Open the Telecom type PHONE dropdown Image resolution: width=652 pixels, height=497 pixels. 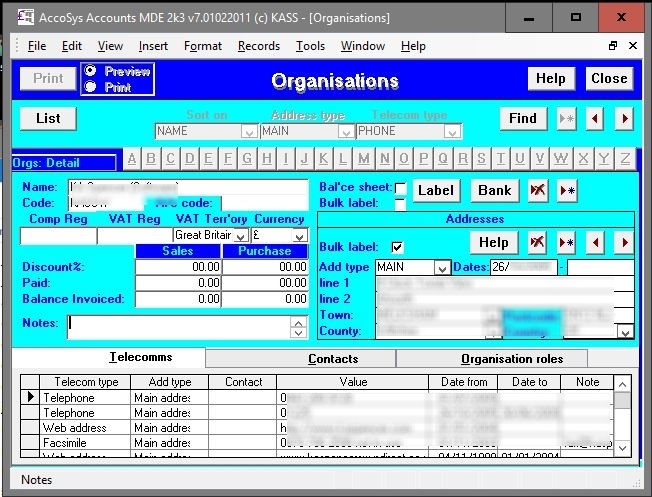click(x=452, y=132)
